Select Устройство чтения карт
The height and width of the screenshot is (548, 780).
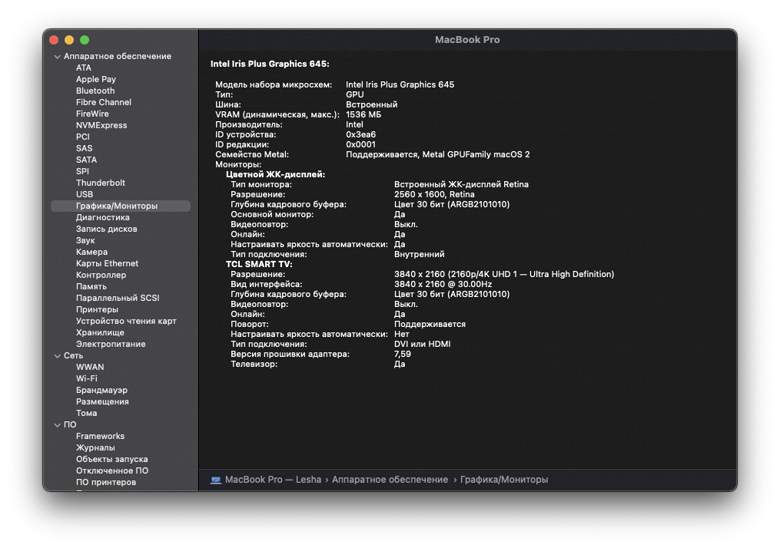pyautogui.click(x=126, y=321)
